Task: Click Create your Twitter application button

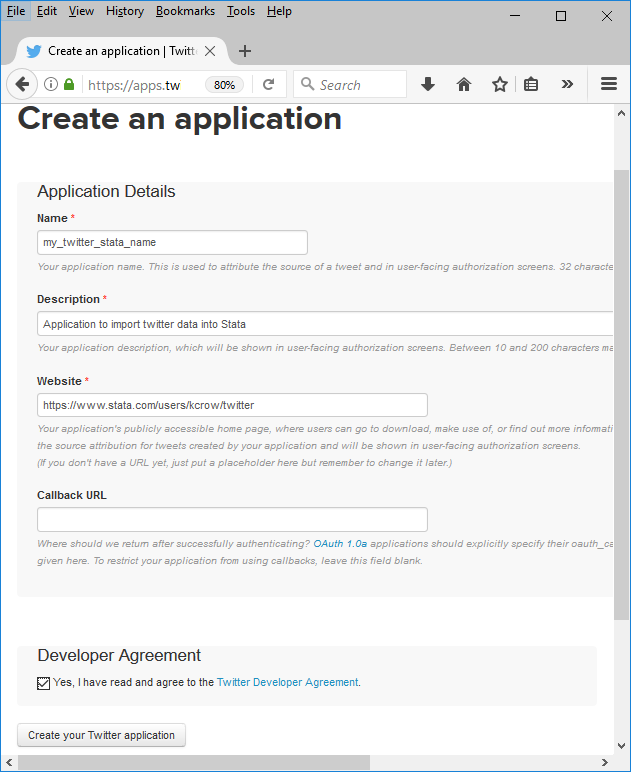Action: (x=101, y=735)
